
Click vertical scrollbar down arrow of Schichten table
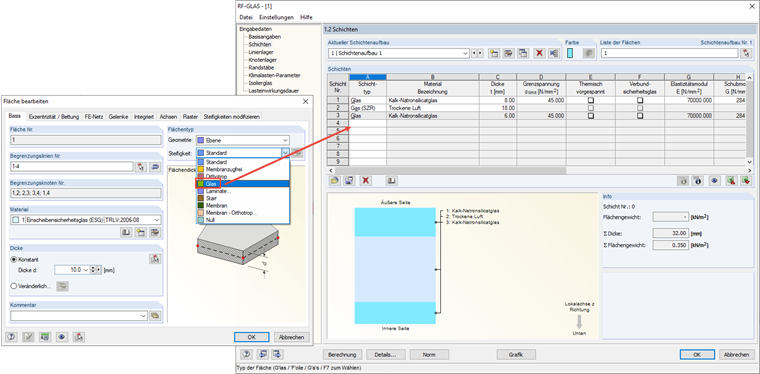pos(750,162)
